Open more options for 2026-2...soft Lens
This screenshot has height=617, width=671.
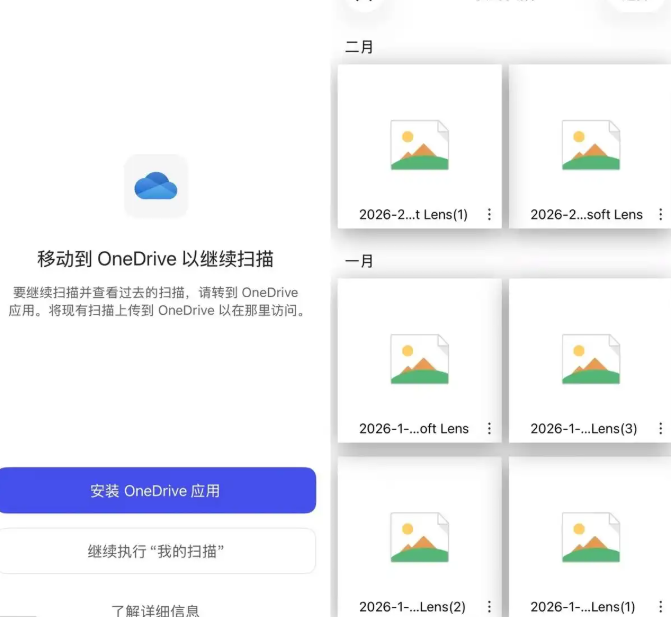coord(661,214)
